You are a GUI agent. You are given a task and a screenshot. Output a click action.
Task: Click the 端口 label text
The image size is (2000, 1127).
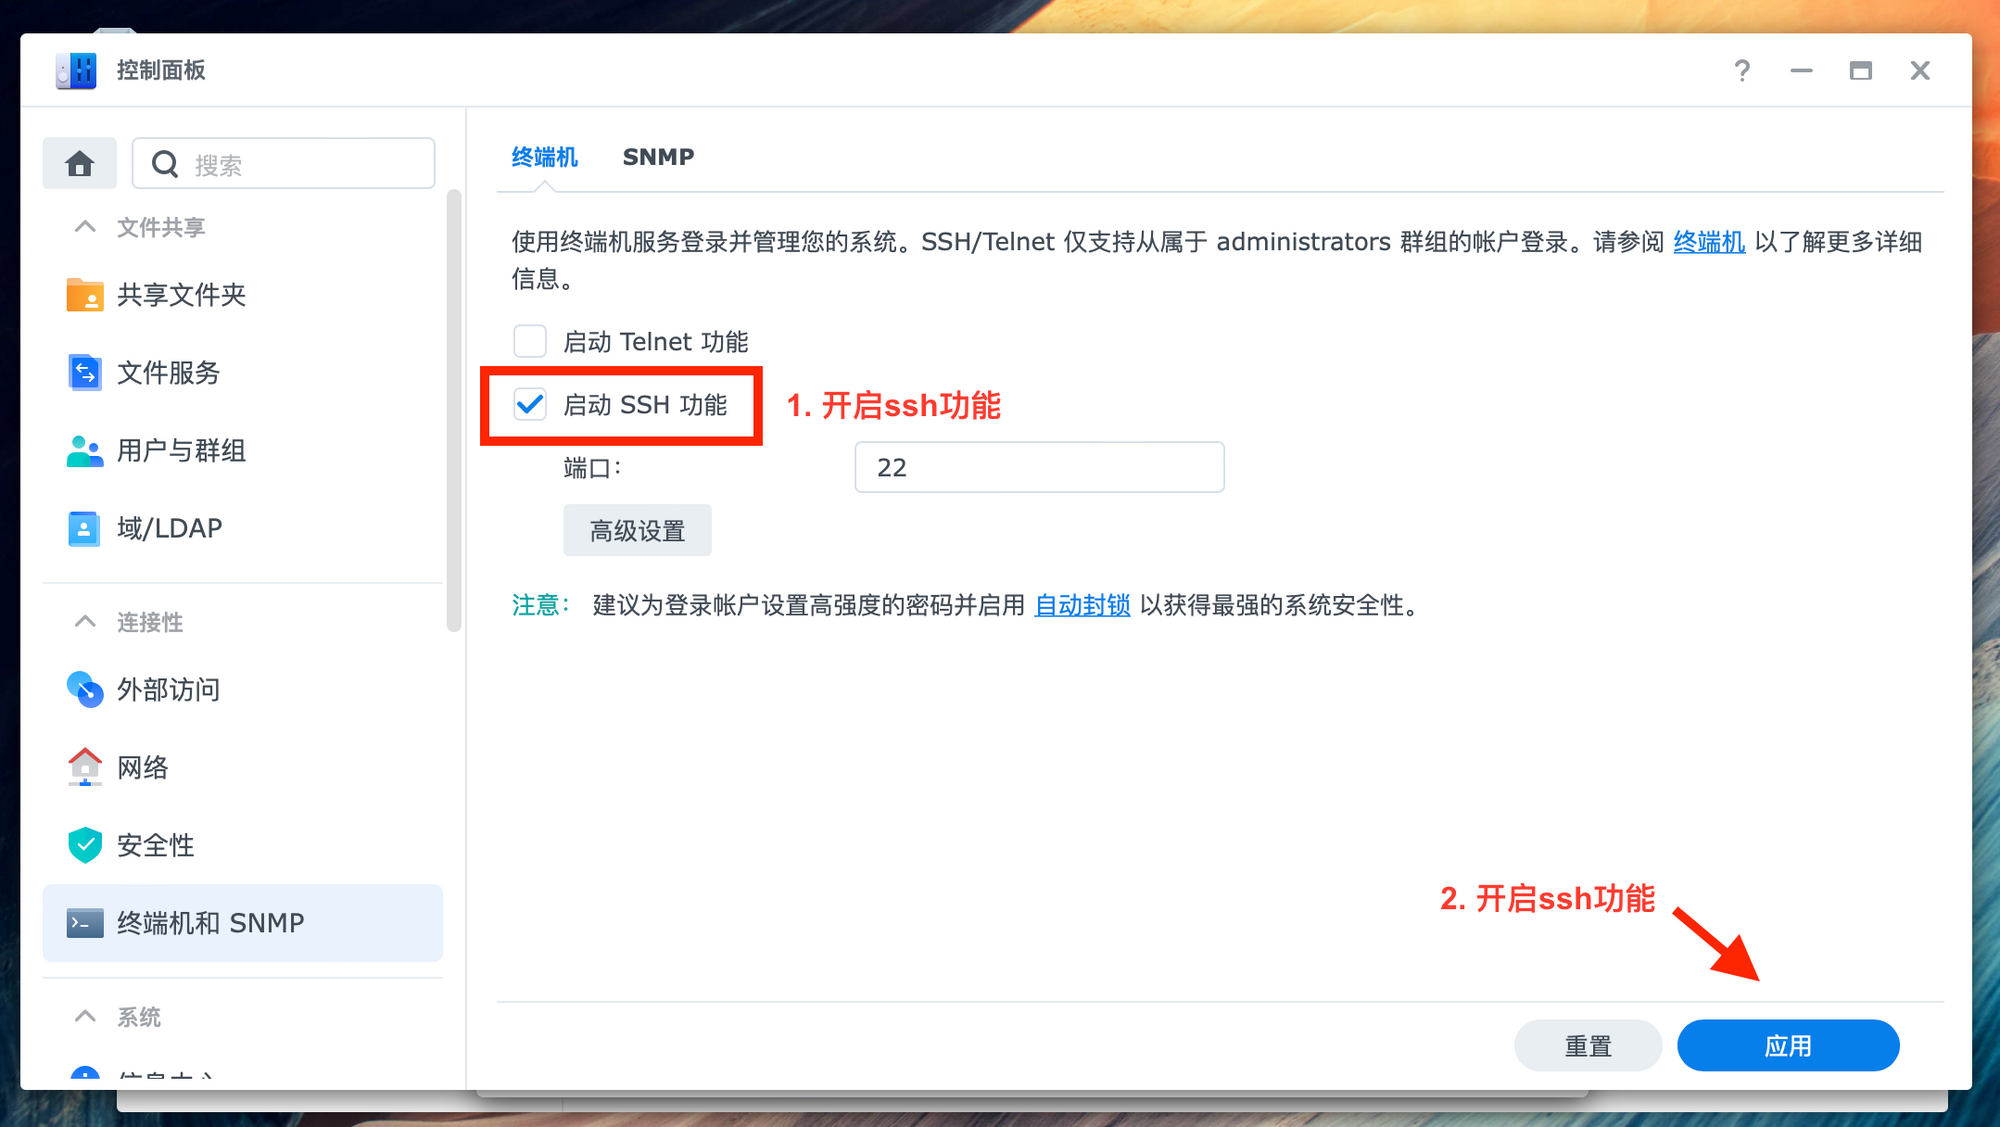pyautogui.click(x=592, y=468)
